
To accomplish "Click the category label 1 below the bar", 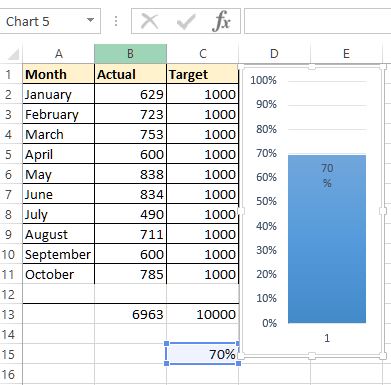I will (x=327, y=338).
